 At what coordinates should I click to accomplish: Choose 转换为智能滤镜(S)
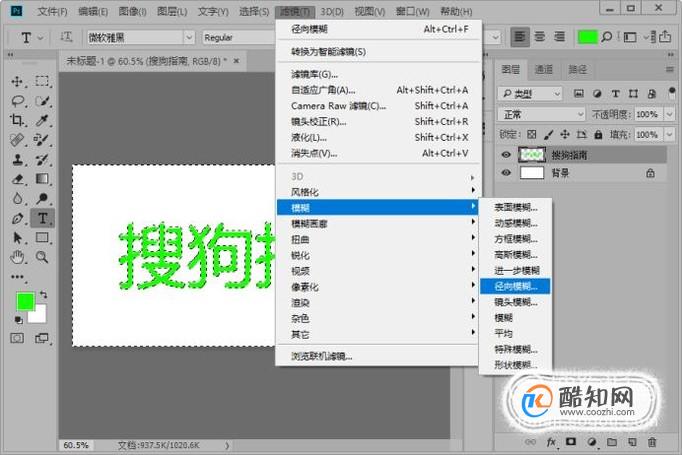(378, 52)
